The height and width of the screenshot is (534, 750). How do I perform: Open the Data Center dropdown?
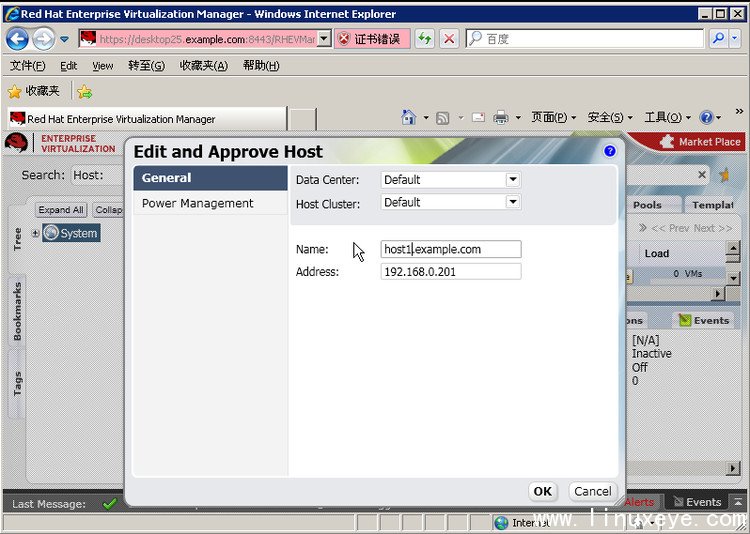(x=513, y=180)
